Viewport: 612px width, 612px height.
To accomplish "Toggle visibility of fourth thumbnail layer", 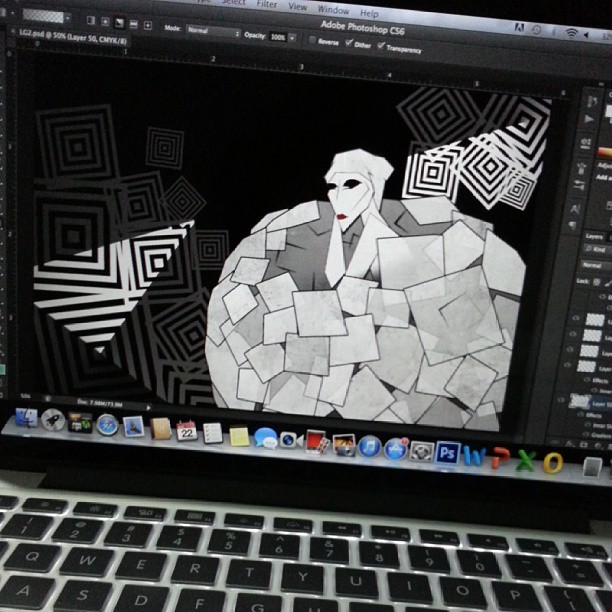I will tap(567, 365).
